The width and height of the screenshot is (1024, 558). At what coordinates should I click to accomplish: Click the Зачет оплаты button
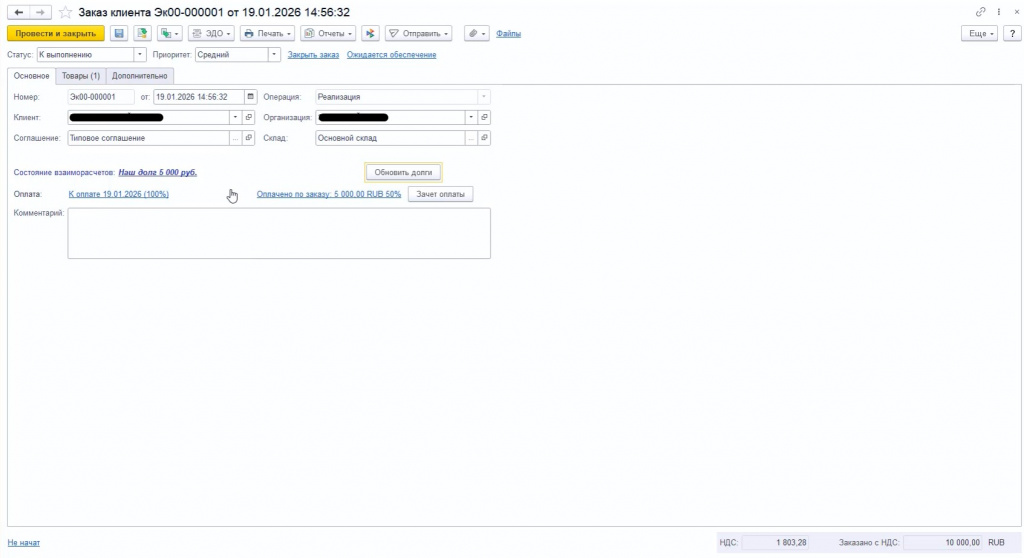[x=440, y=194]
